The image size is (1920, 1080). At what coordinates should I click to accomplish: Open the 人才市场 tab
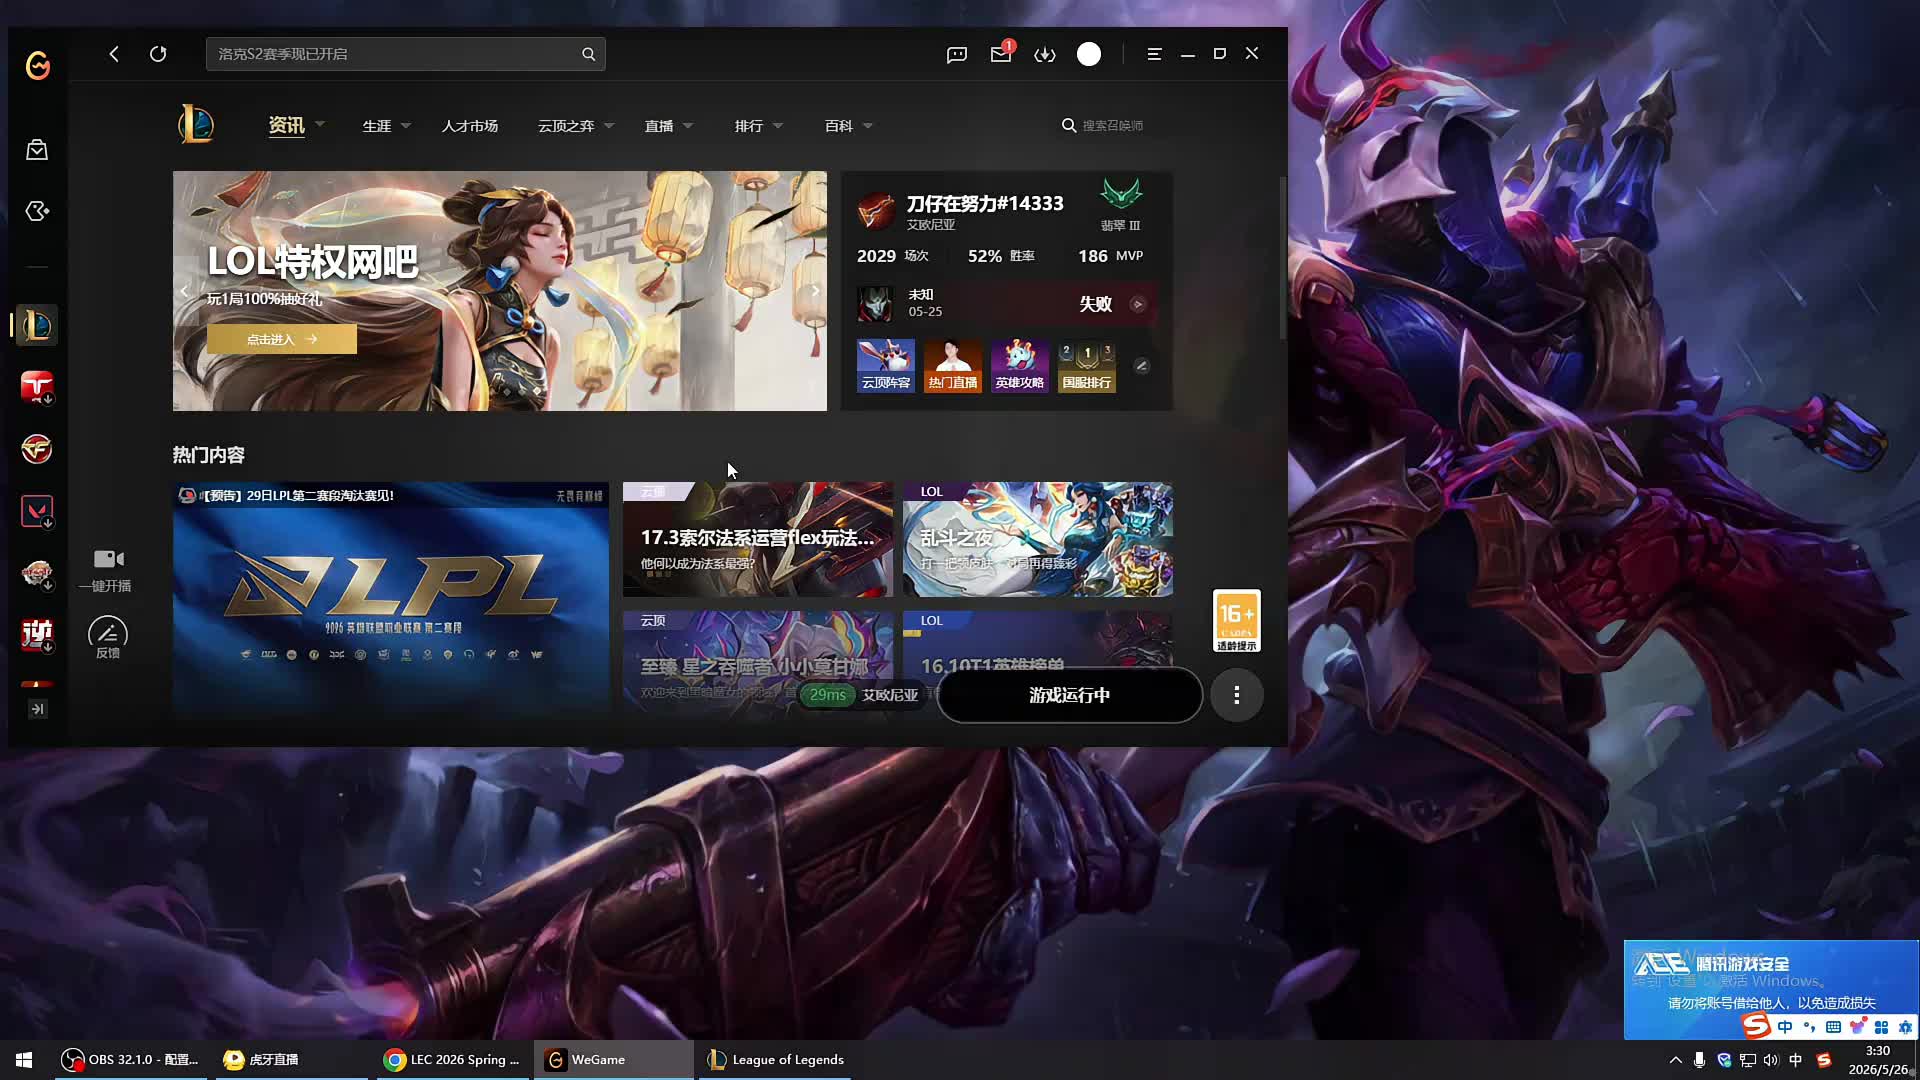[470, 126]
